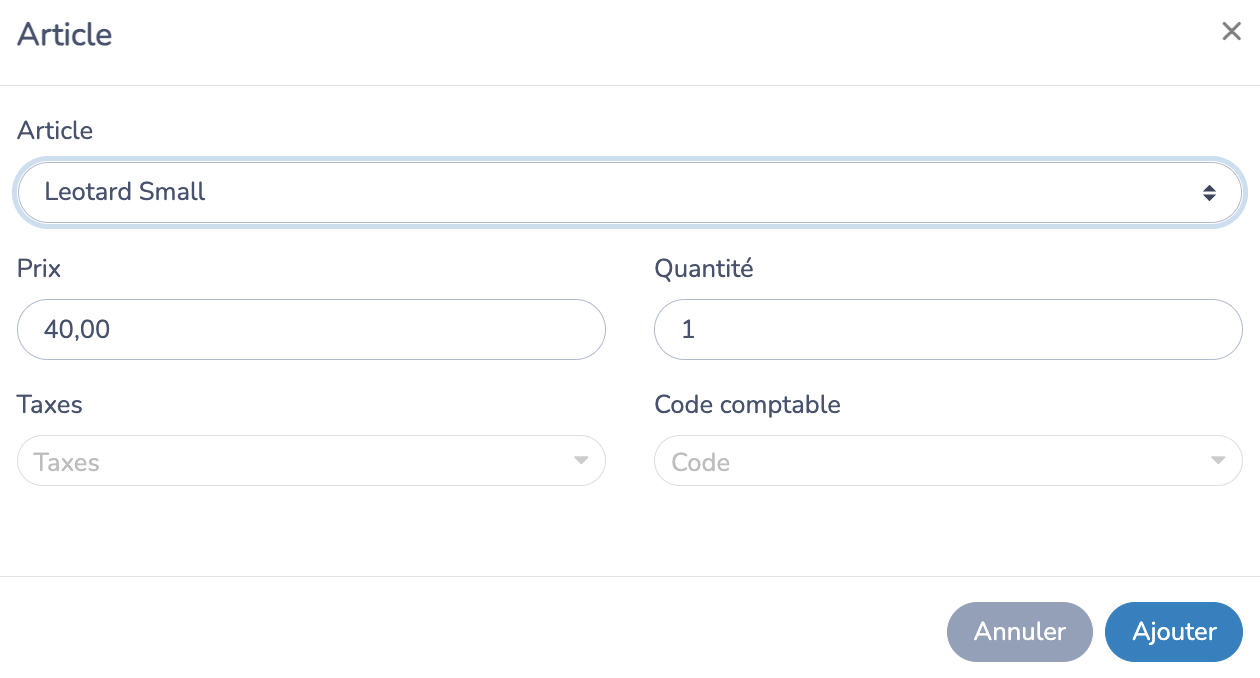Click the Prix field label
The image size is (1260, 678).
point(39,268)
